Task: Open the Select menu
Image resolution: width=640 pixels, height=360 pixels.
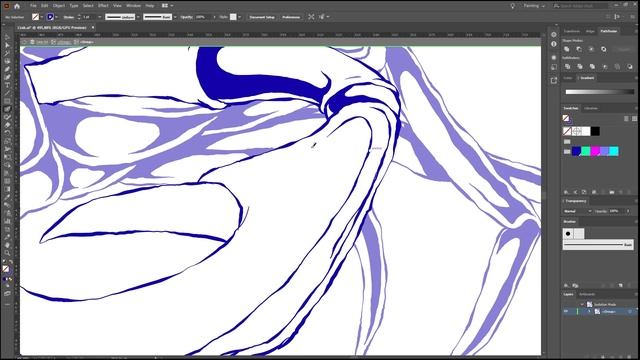Action: (88, 6)
